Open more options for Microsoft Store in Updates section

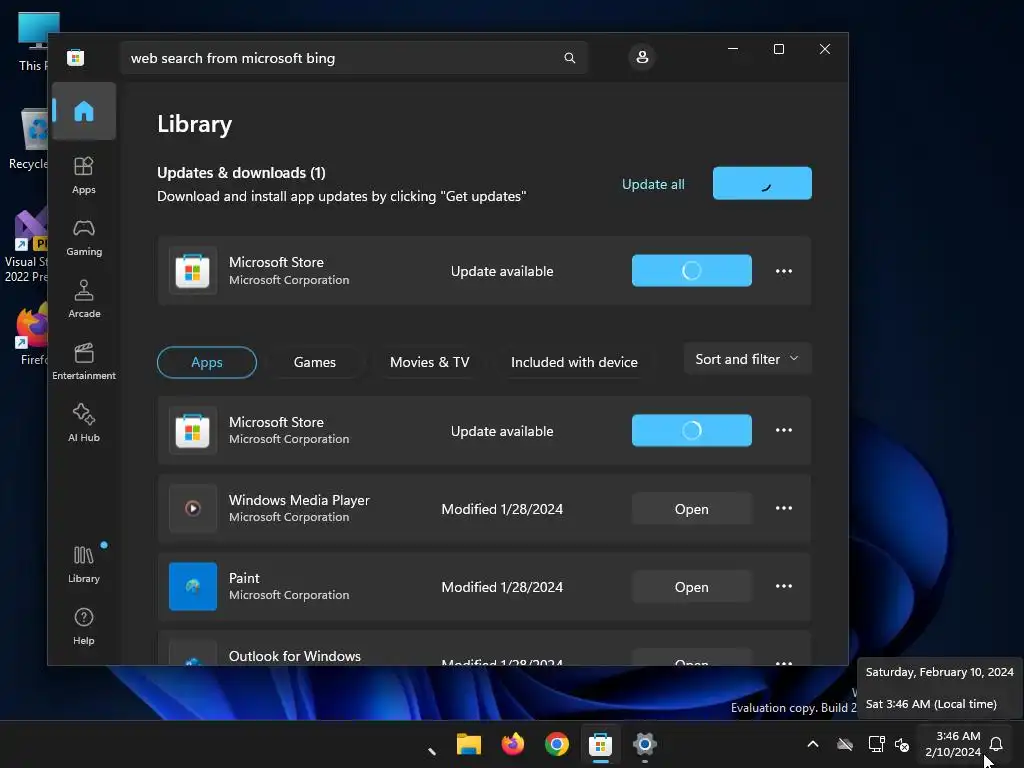tap(784, 271)
